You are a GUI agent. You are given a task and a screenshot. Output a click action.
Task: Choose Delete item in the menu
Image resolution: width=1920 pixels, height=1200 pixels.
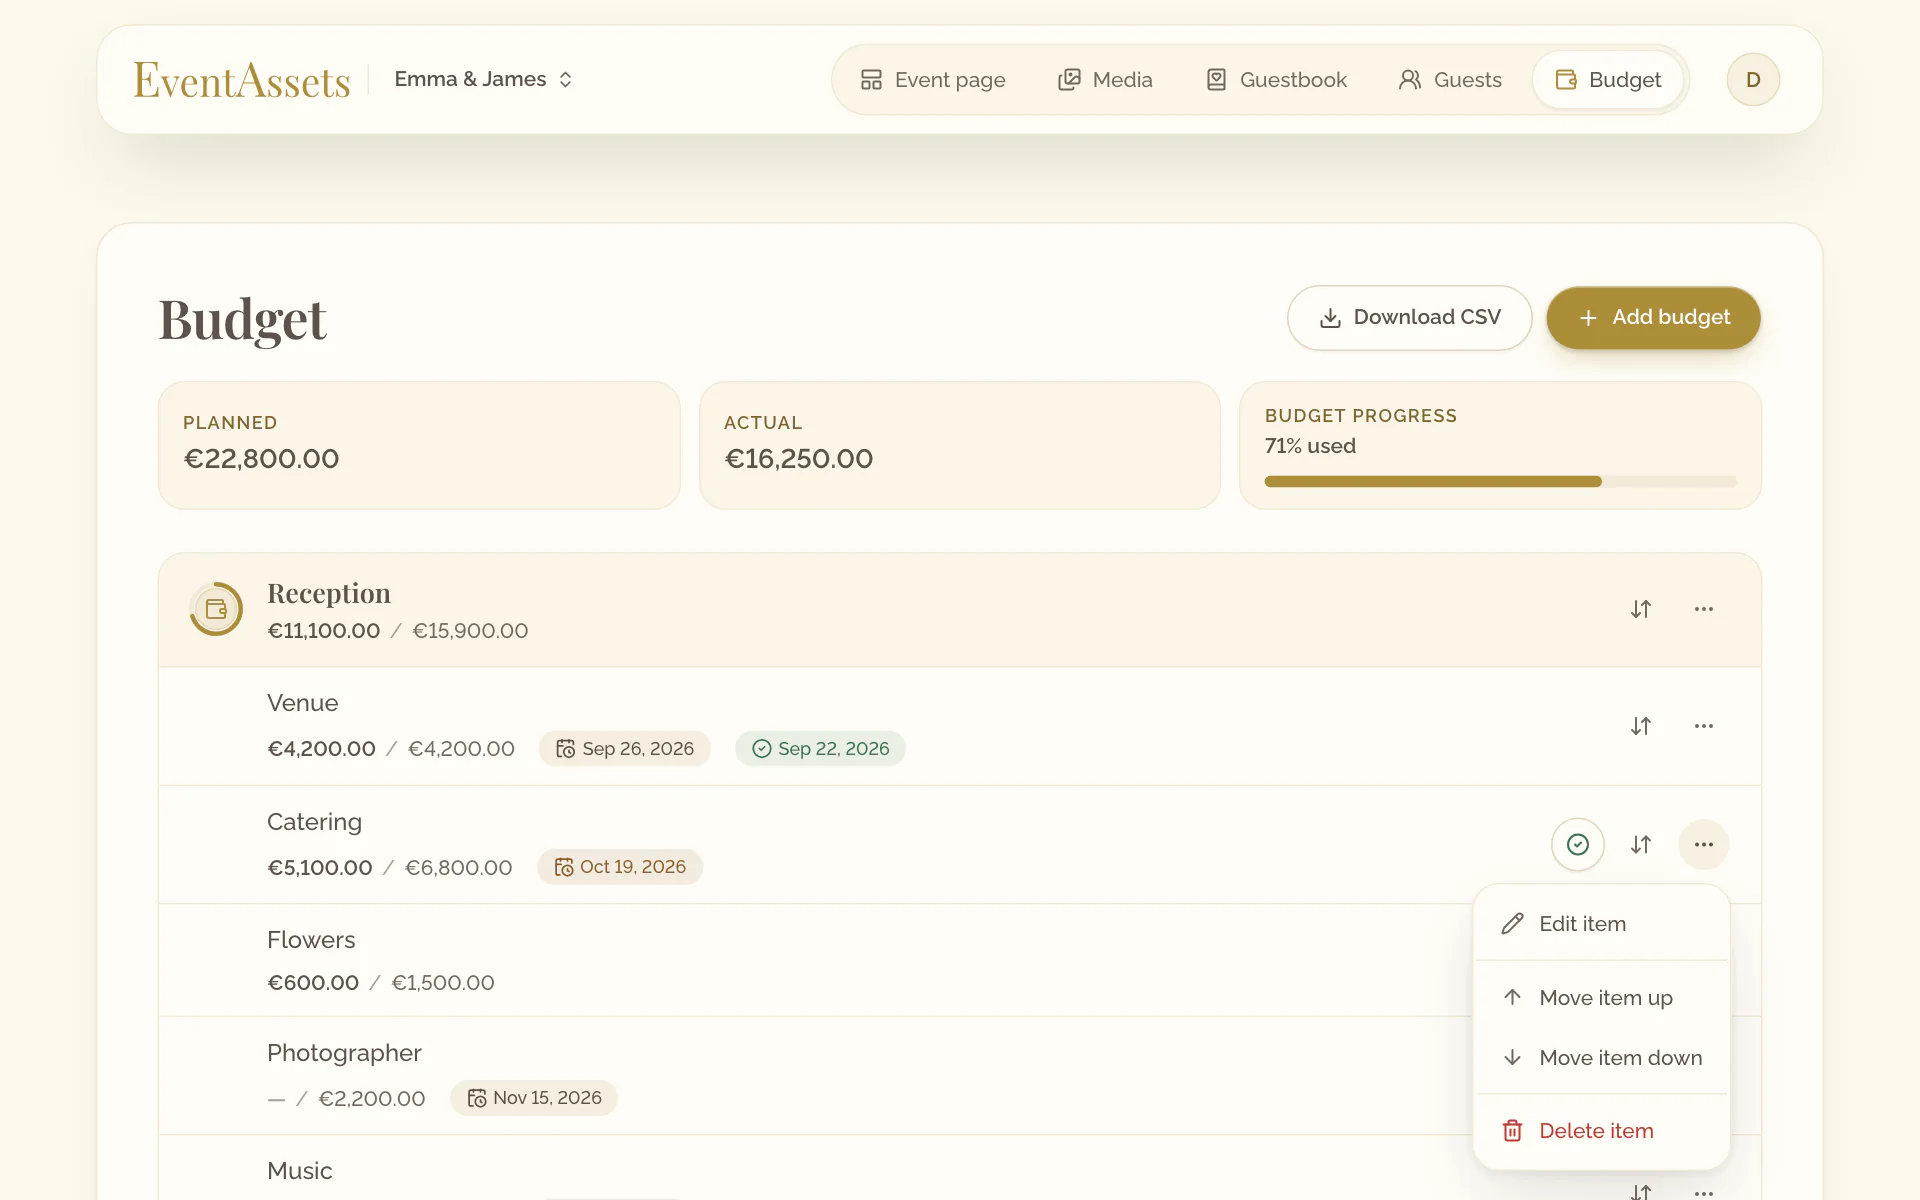[1602, 1131]
